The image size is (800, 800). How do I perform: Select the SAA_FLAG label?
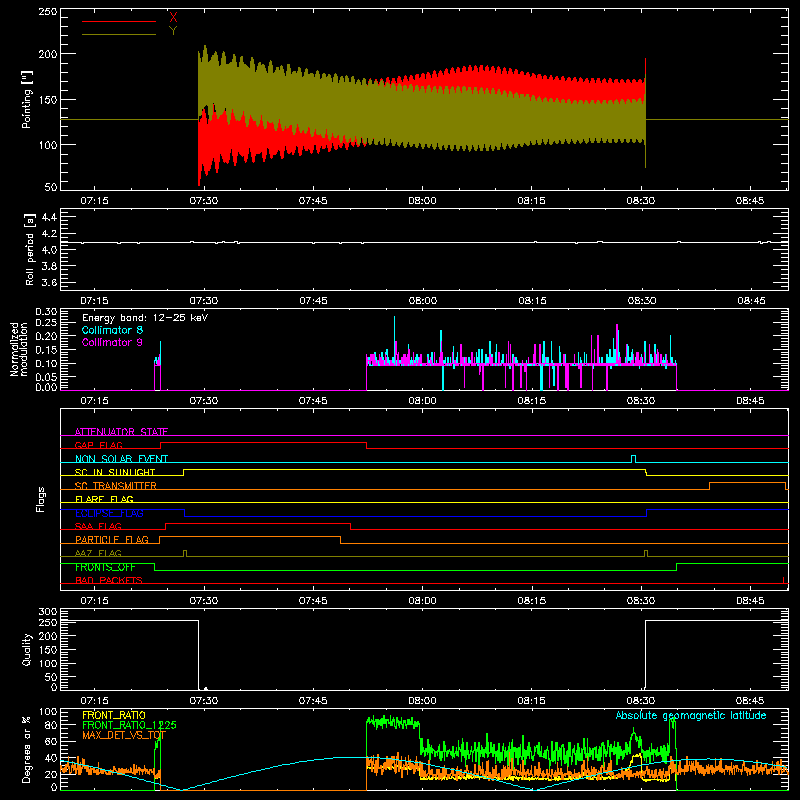[x=98, y=526]
